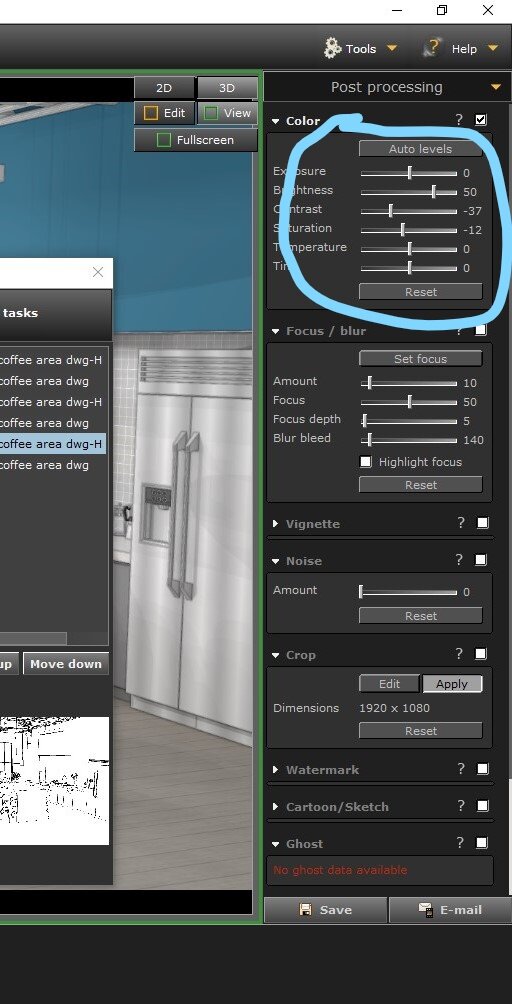512x1004 pixels.
Task: Click the Exposure slider
Action: [409, 173]
